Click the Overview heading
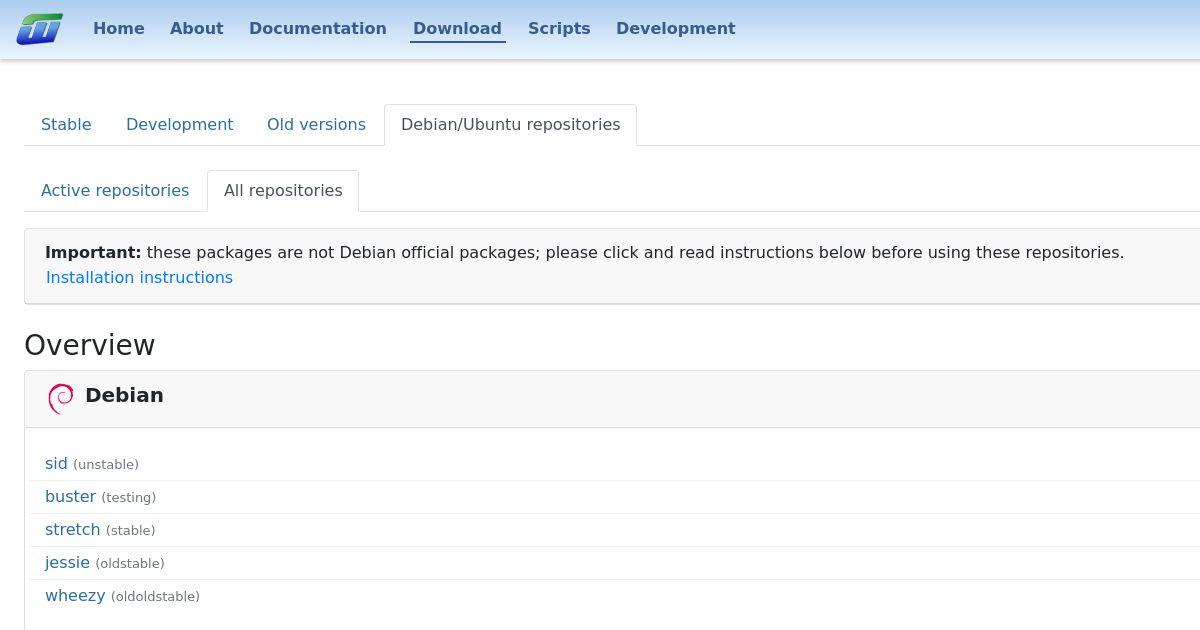1200x630 pixels. point(90,345)
